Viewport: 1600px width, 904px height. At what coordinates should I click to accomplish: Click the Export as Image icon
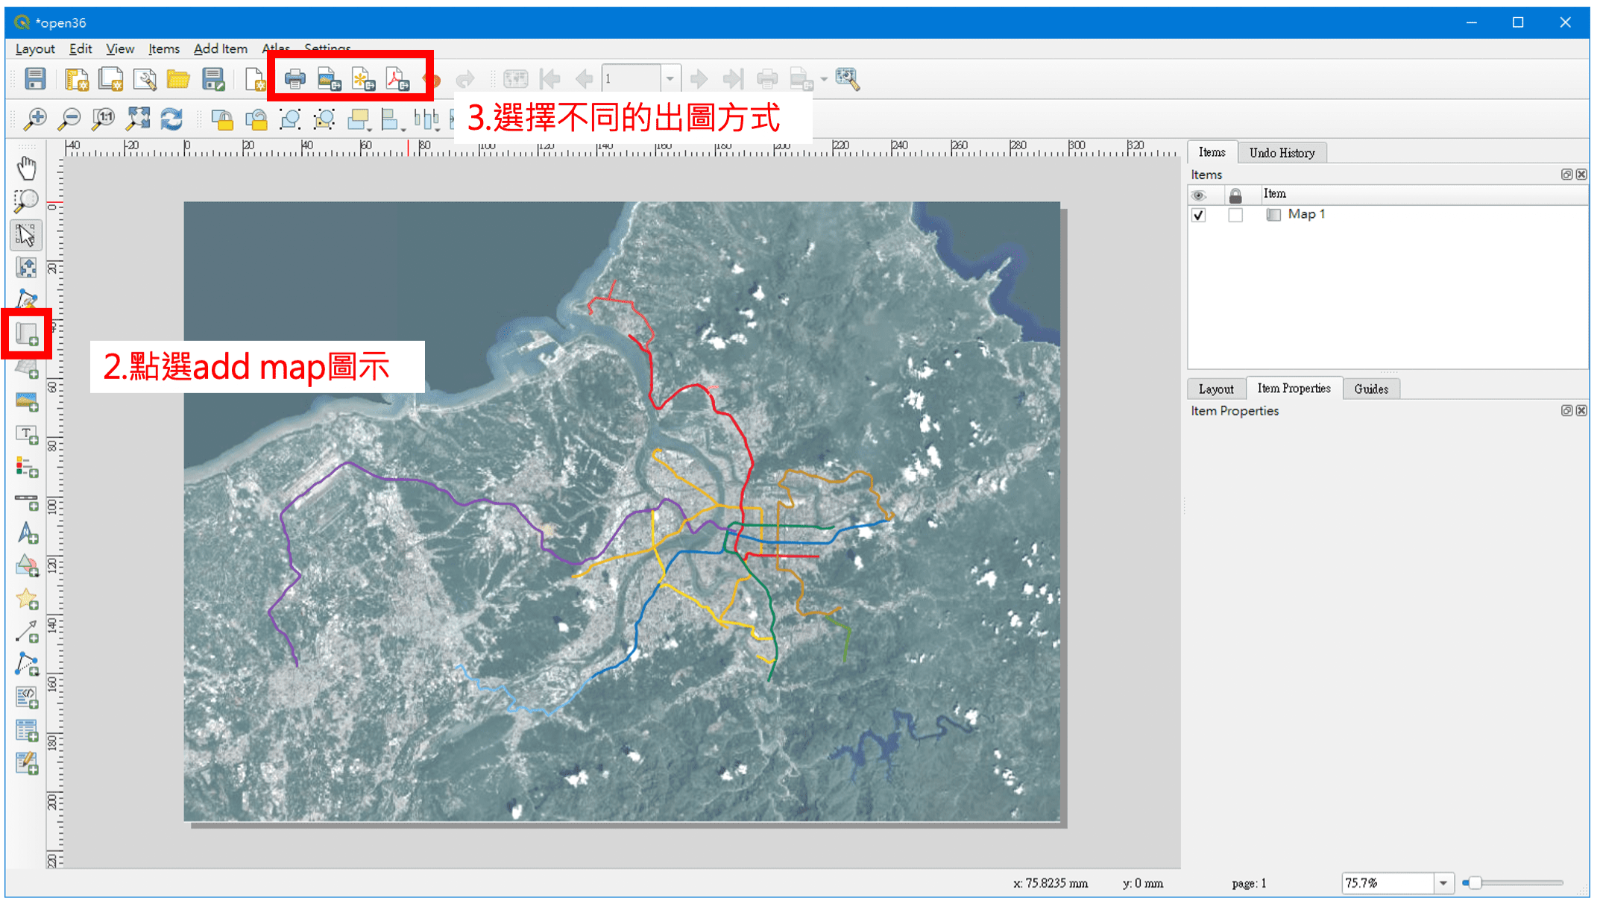tap(330, 79)
